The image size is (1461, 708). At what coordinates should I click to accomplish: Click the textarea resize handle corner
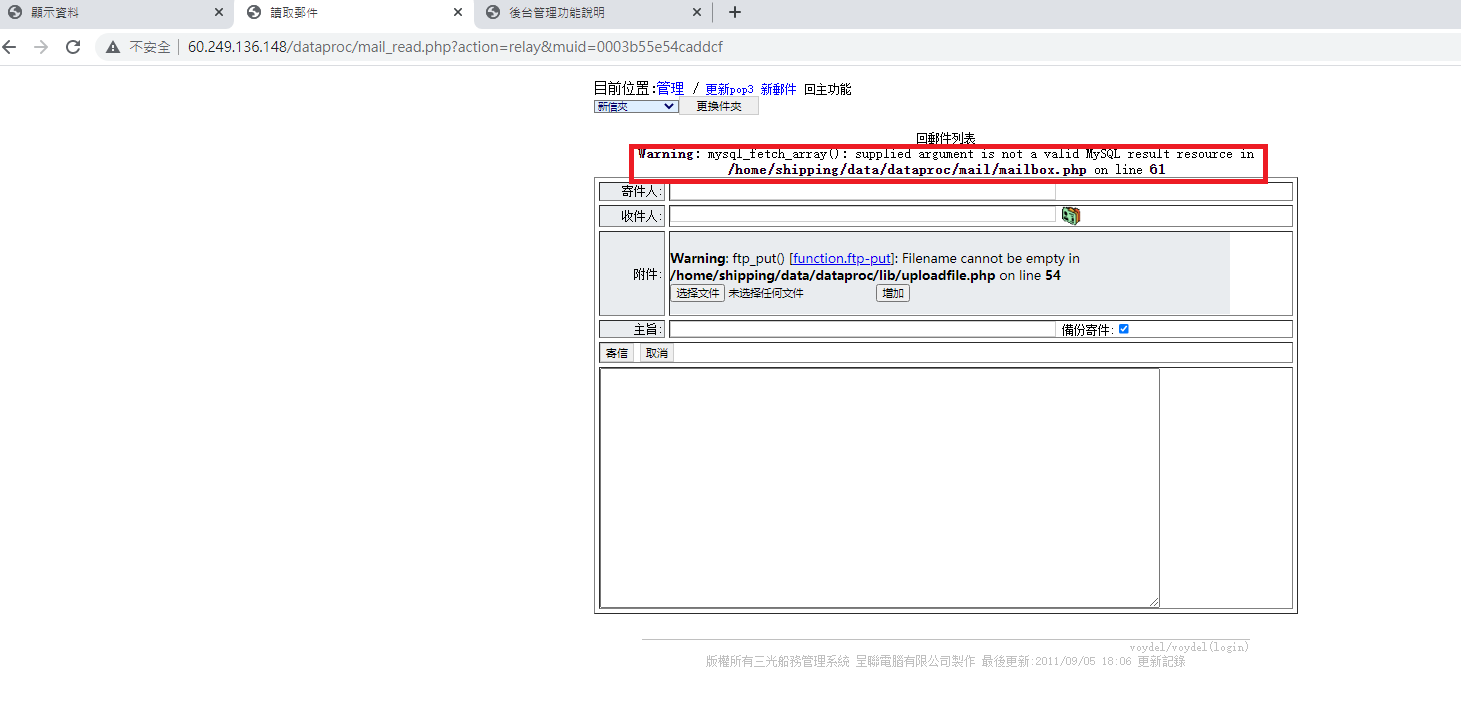(1154, 601)
